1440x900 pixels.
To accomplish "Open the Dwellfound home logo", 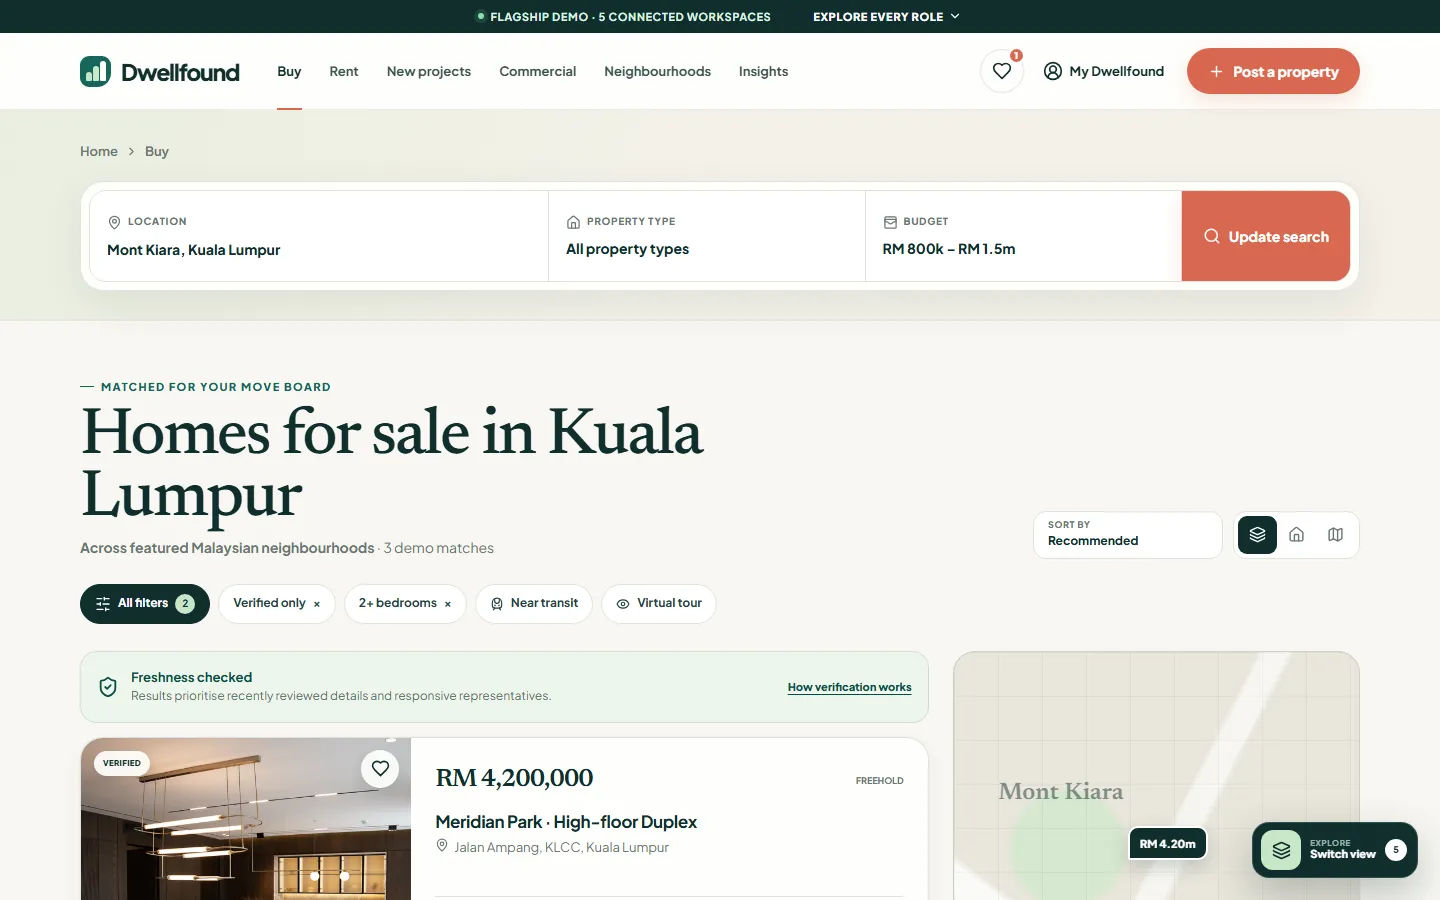I will point(160,71).
